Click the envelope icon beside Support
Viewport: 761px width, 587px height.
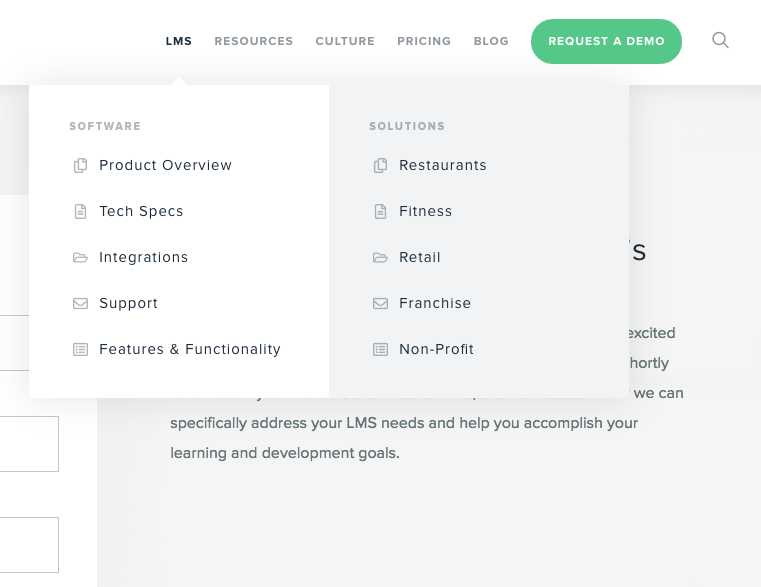point(81,303)
